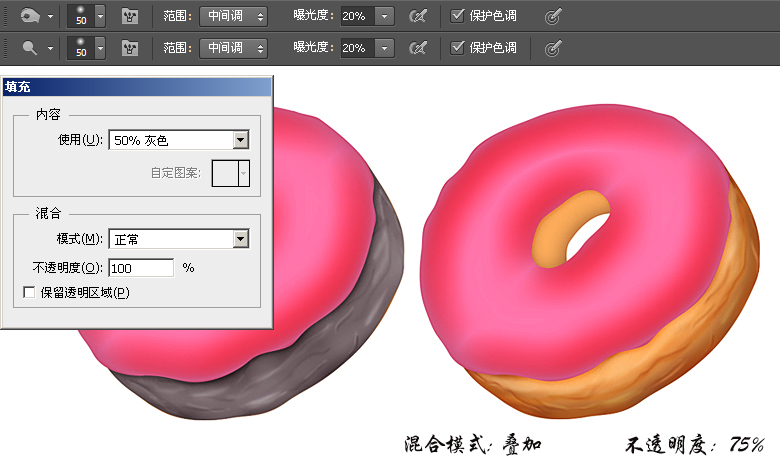Image resolution: width=780 pixels, height=470 pixels.
Task: Click 混合模式: 叠加 caption text
Action: pyautogui.click(x=473, y=444)
